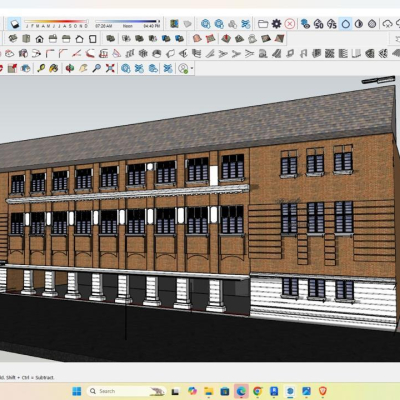Screen dimensions: 400x400
Task: Click the SketchUp taskbar icon
Action: (290, 391)
